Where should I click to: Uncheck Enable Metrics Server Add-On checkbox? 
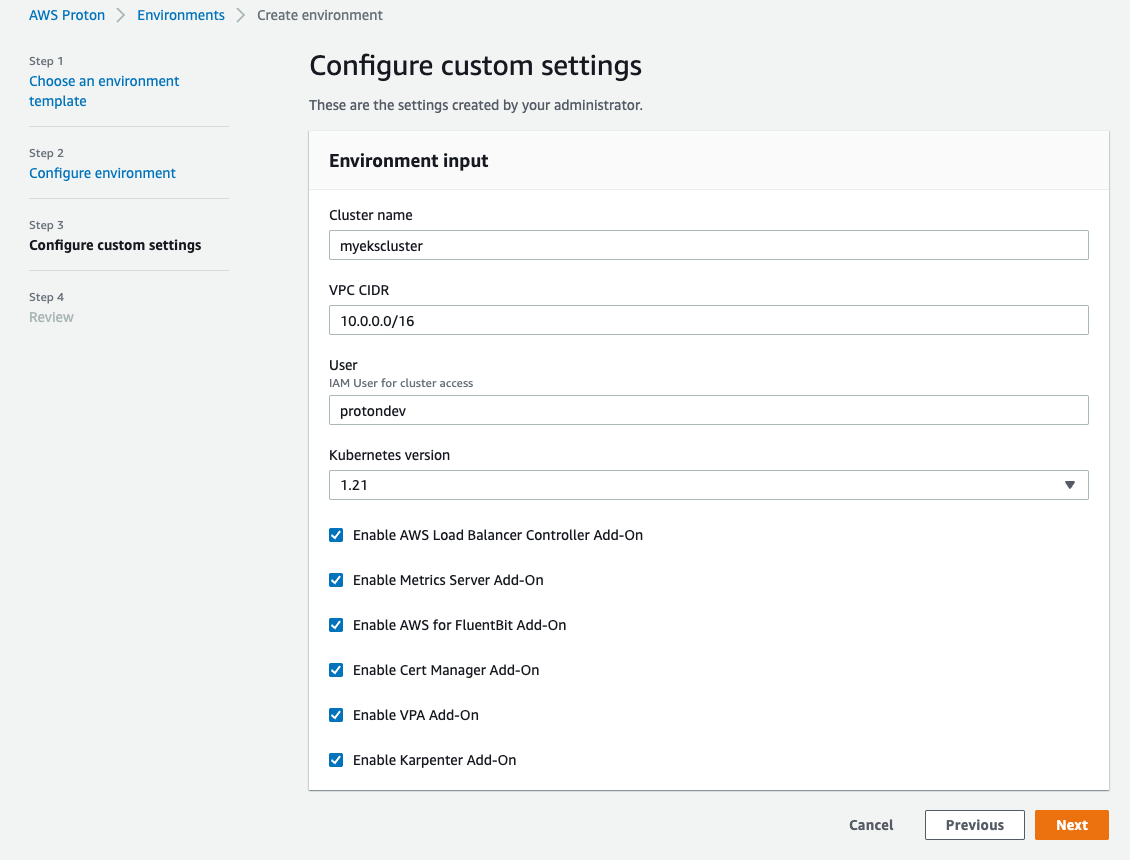click(336, 580)
